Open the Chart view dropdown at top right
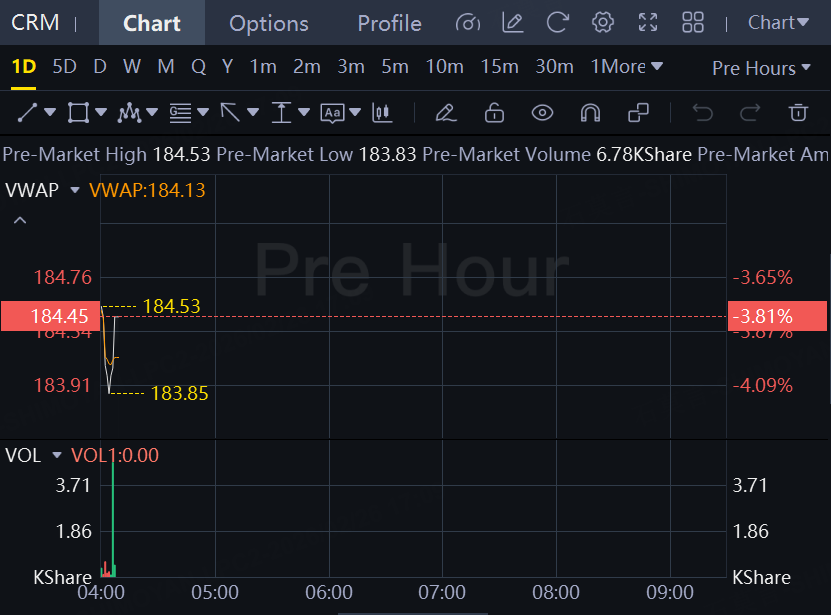This screenshot has height=615, width=831. (778, 22)
